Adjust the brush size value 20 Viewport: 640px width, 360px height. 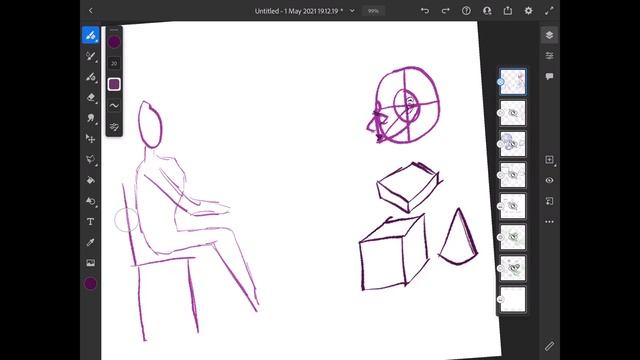tap(114, 63)
